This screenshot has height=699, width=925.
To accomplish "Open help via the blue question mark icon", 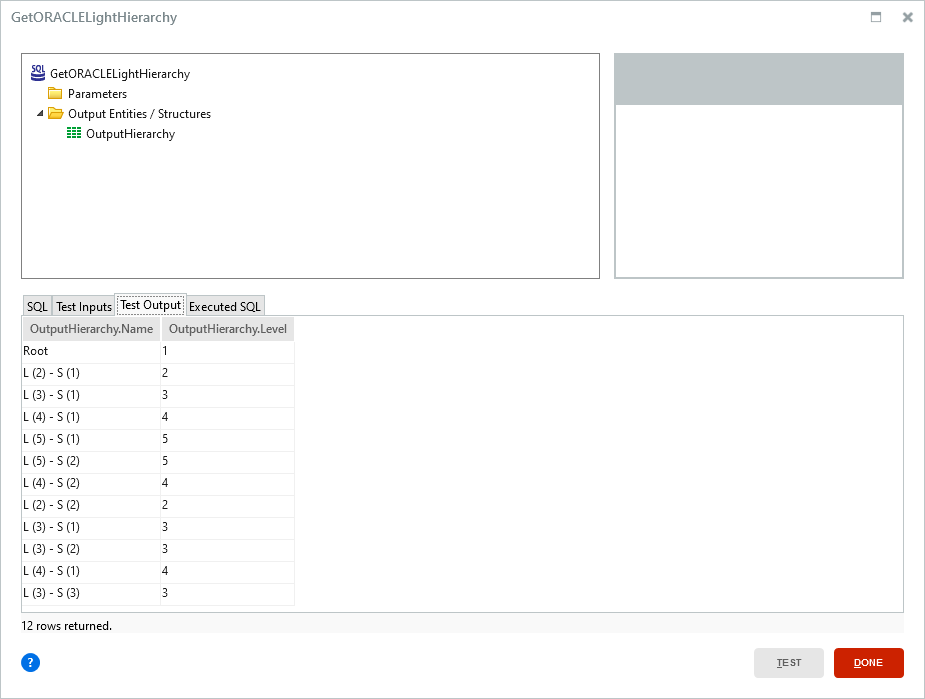I will 30,662.
